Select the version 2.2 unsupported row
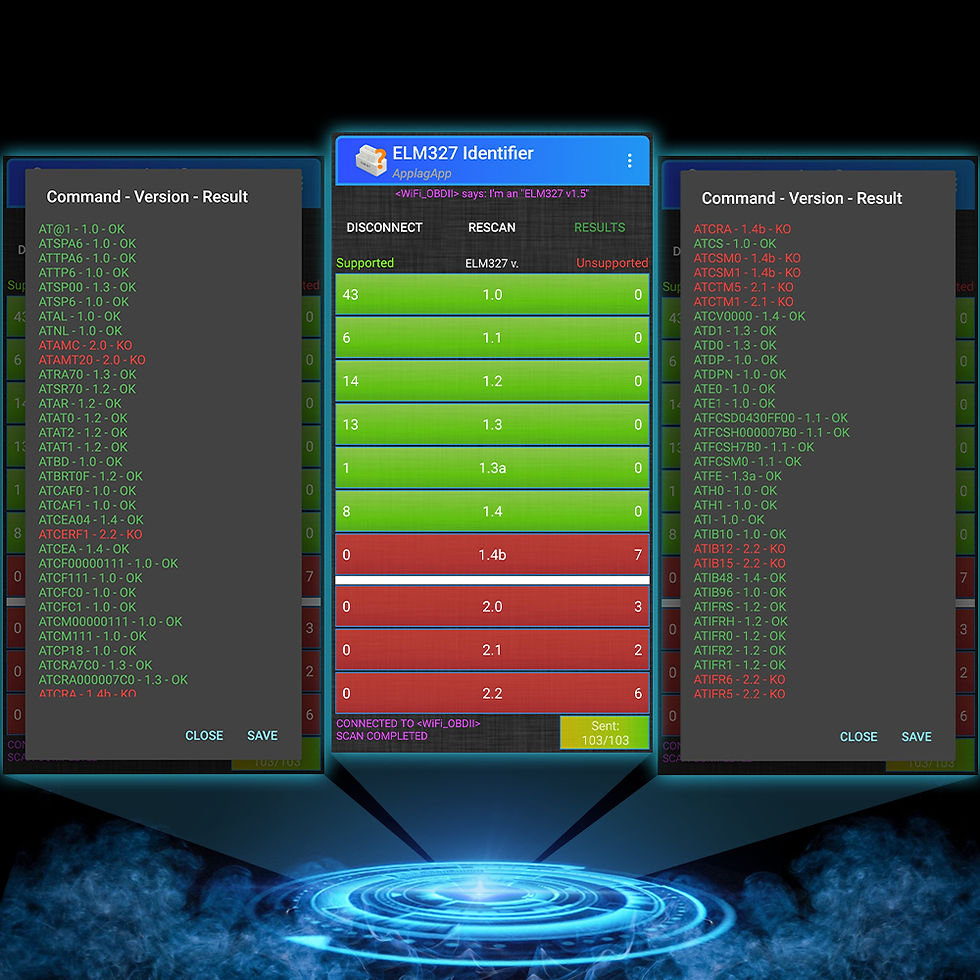The image size is (980, 980). [492, 693]
